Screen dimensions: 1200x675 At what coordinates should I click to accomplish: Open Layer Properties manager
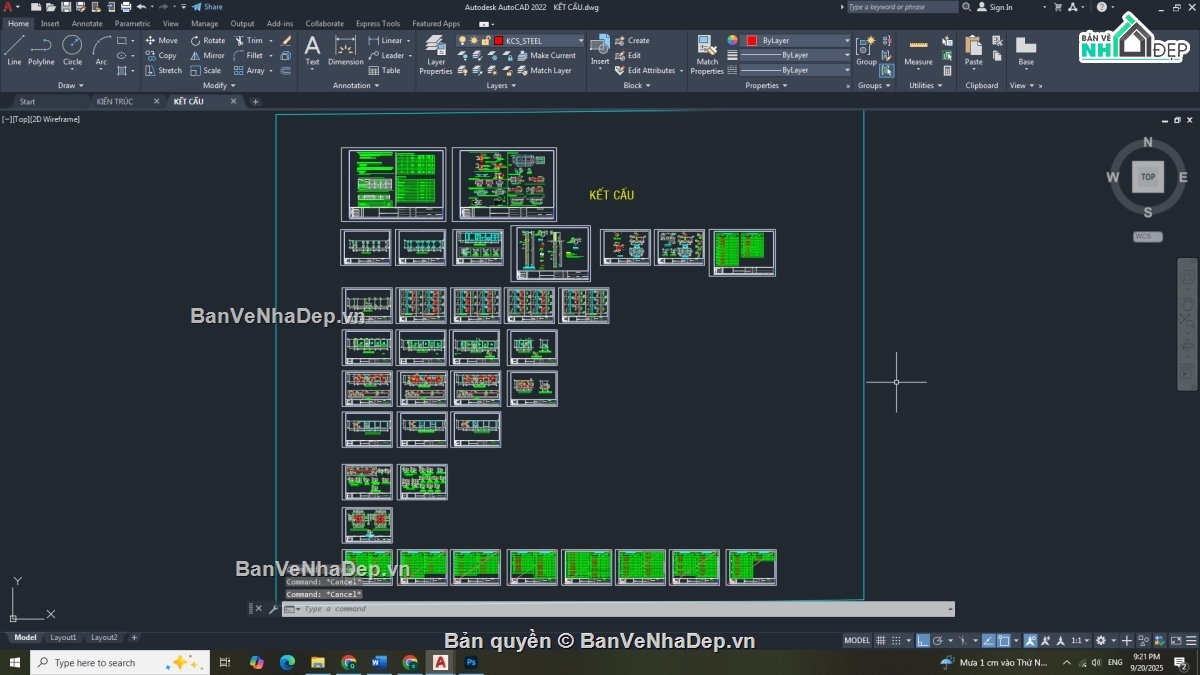pyautogui.click(x=436, y=54)
